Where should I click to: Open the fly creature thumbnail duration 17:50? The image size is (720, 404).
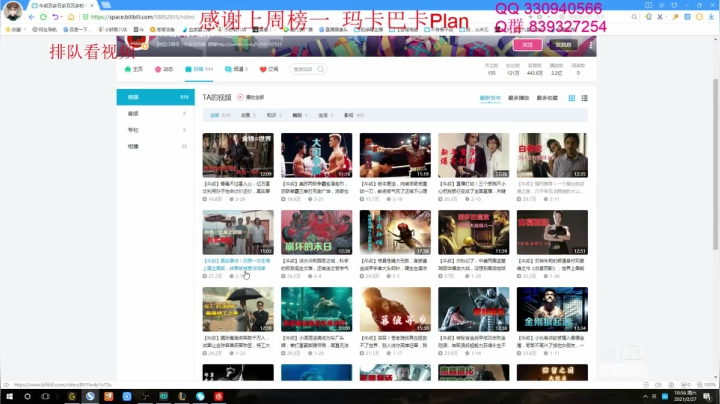(395, 232)
